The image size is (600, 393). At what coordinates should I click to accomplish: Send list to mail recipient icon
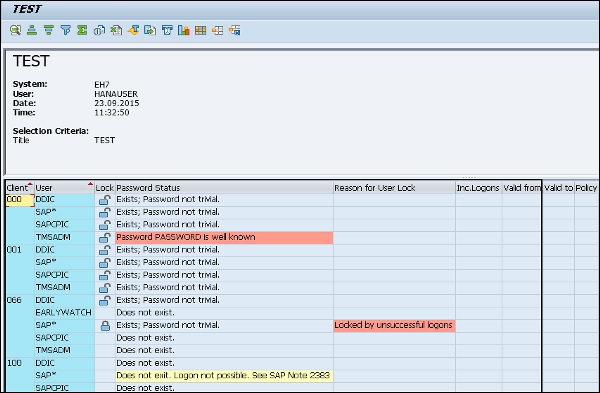(167, 30)
